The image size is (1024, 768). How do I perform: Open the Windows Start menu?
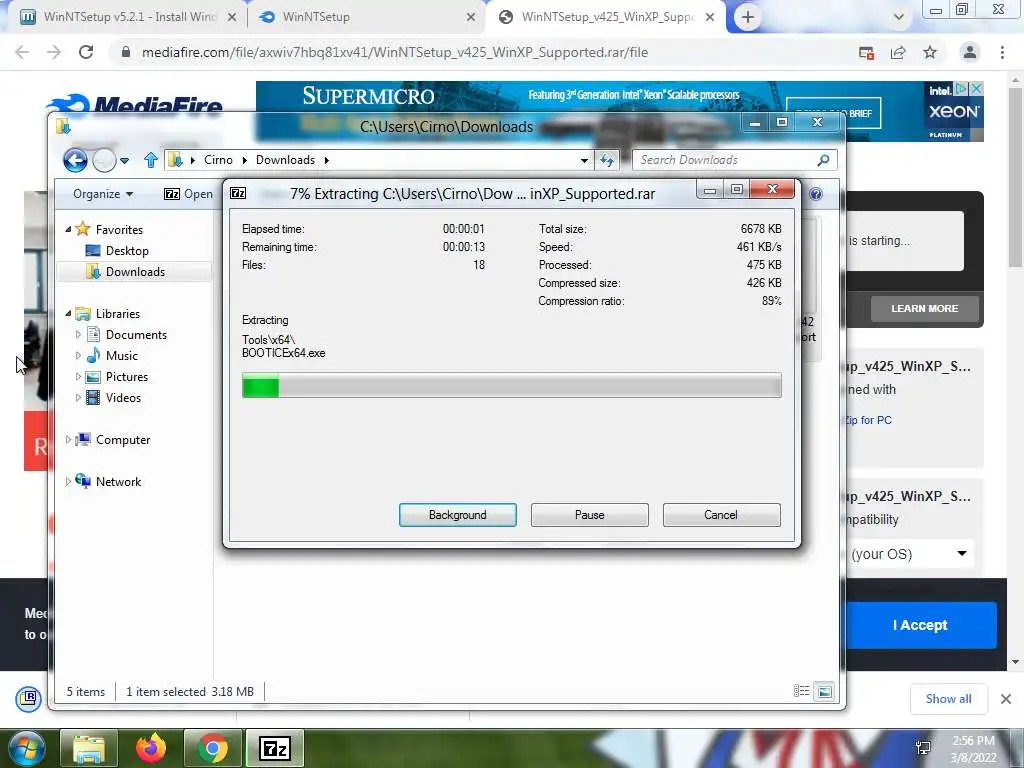(26, 748)
